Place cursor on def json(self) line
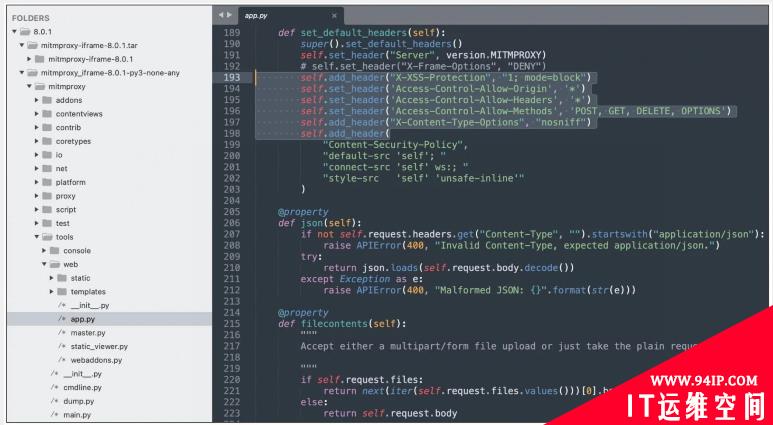This screenshot has width=773, height=425. (319, 223)
